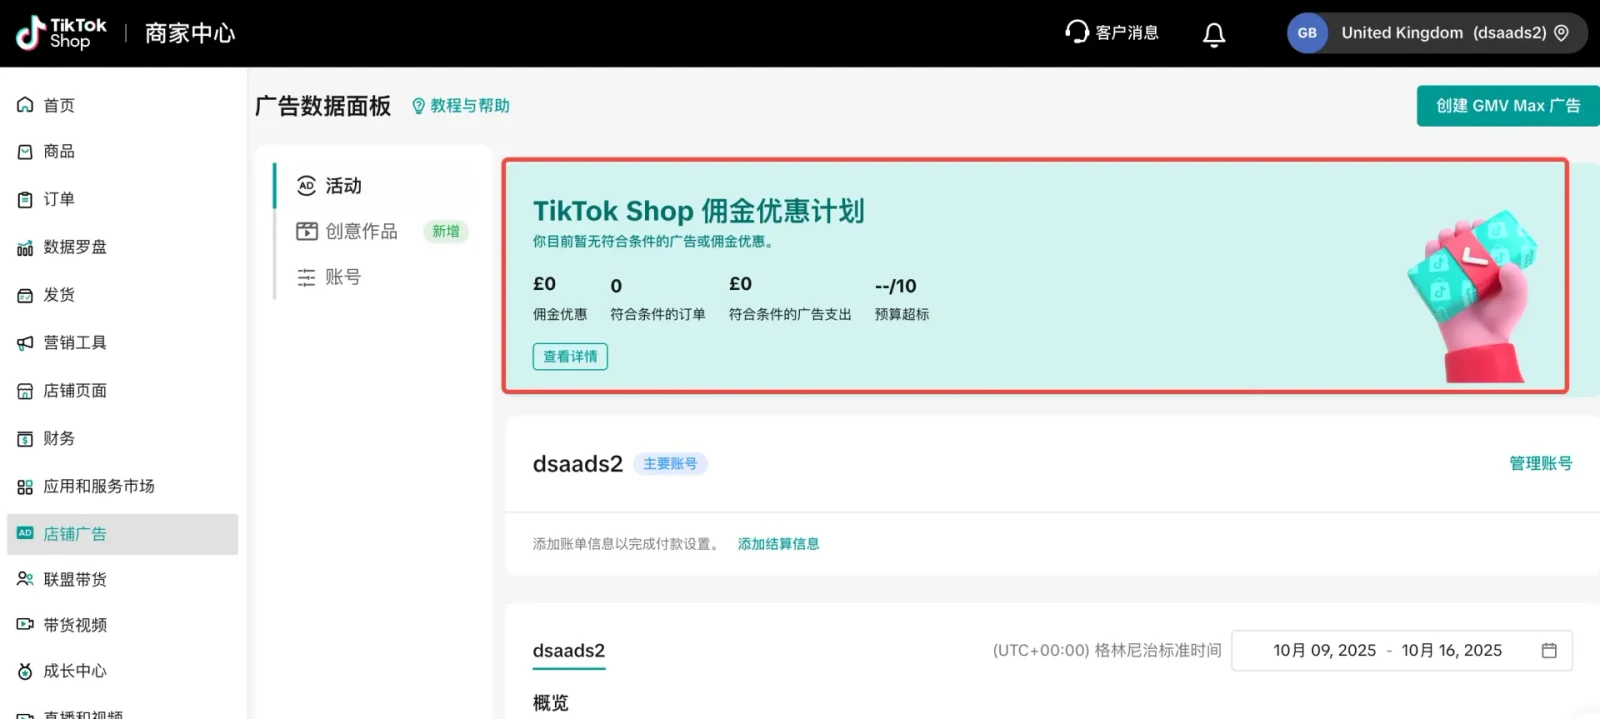Click the 创意作品 film icon

(x=306, y=231)
